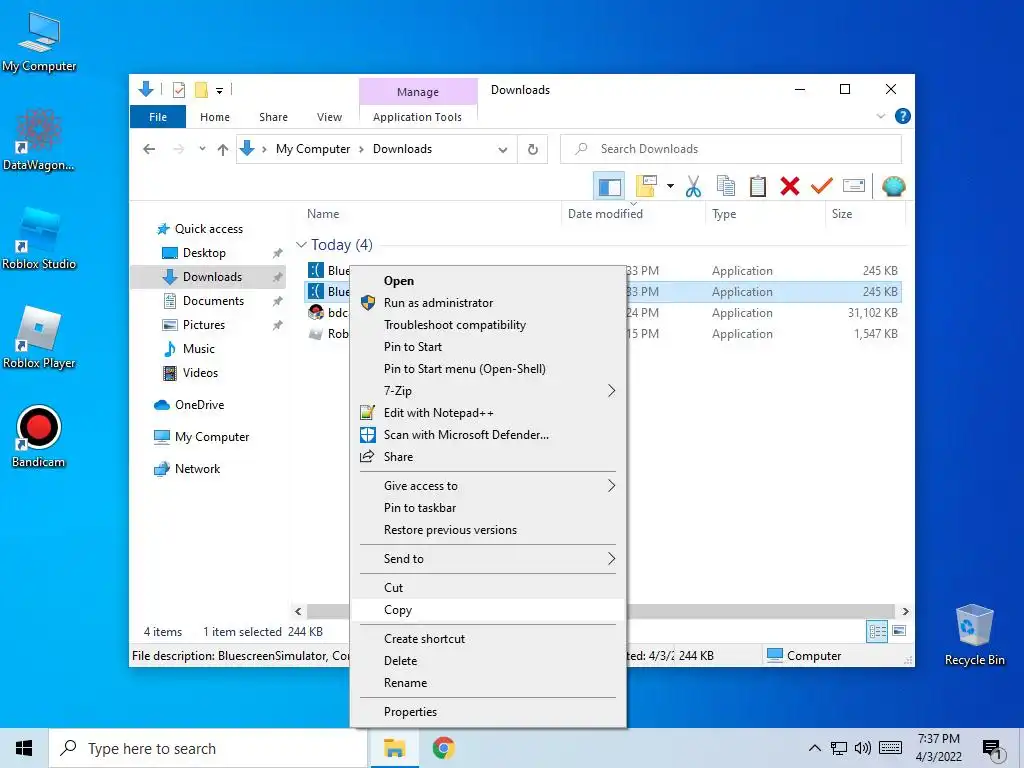This screenshot has width=1024, height=768.
Task: Click the Refresh button next to address bar
Action: 533,150
